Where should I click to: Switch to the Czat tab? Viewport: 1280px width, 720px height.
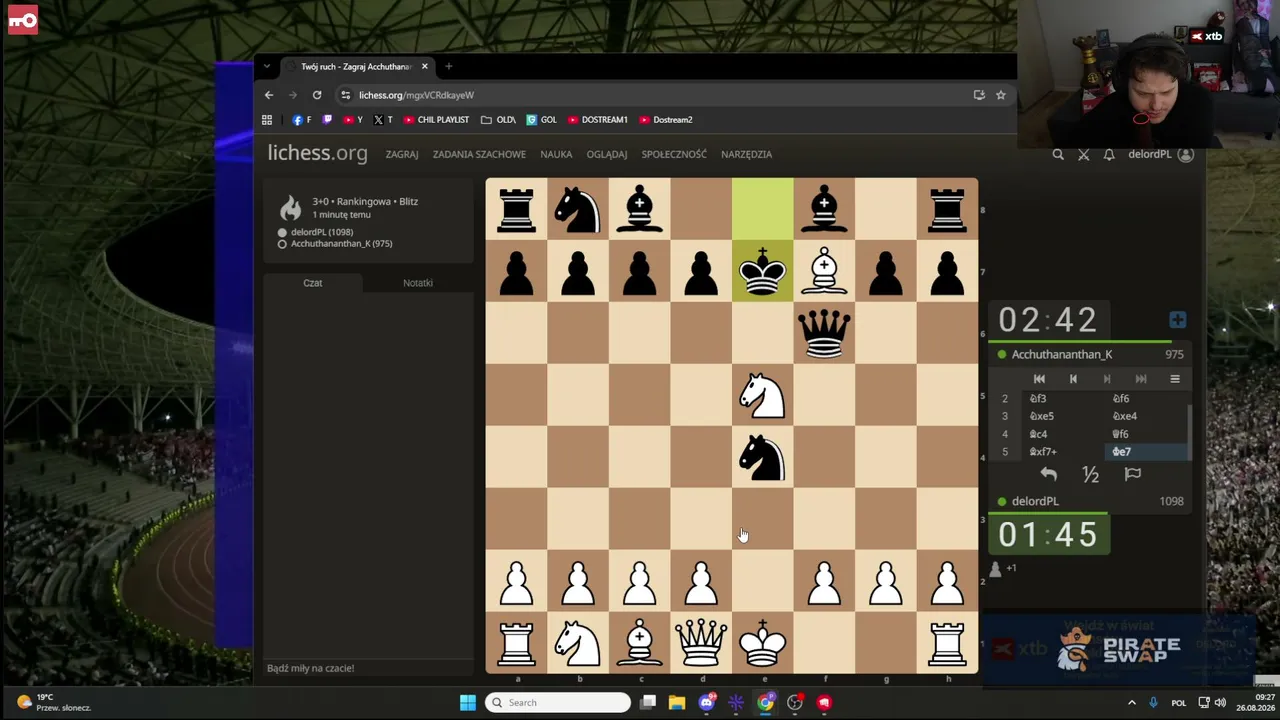313,283
